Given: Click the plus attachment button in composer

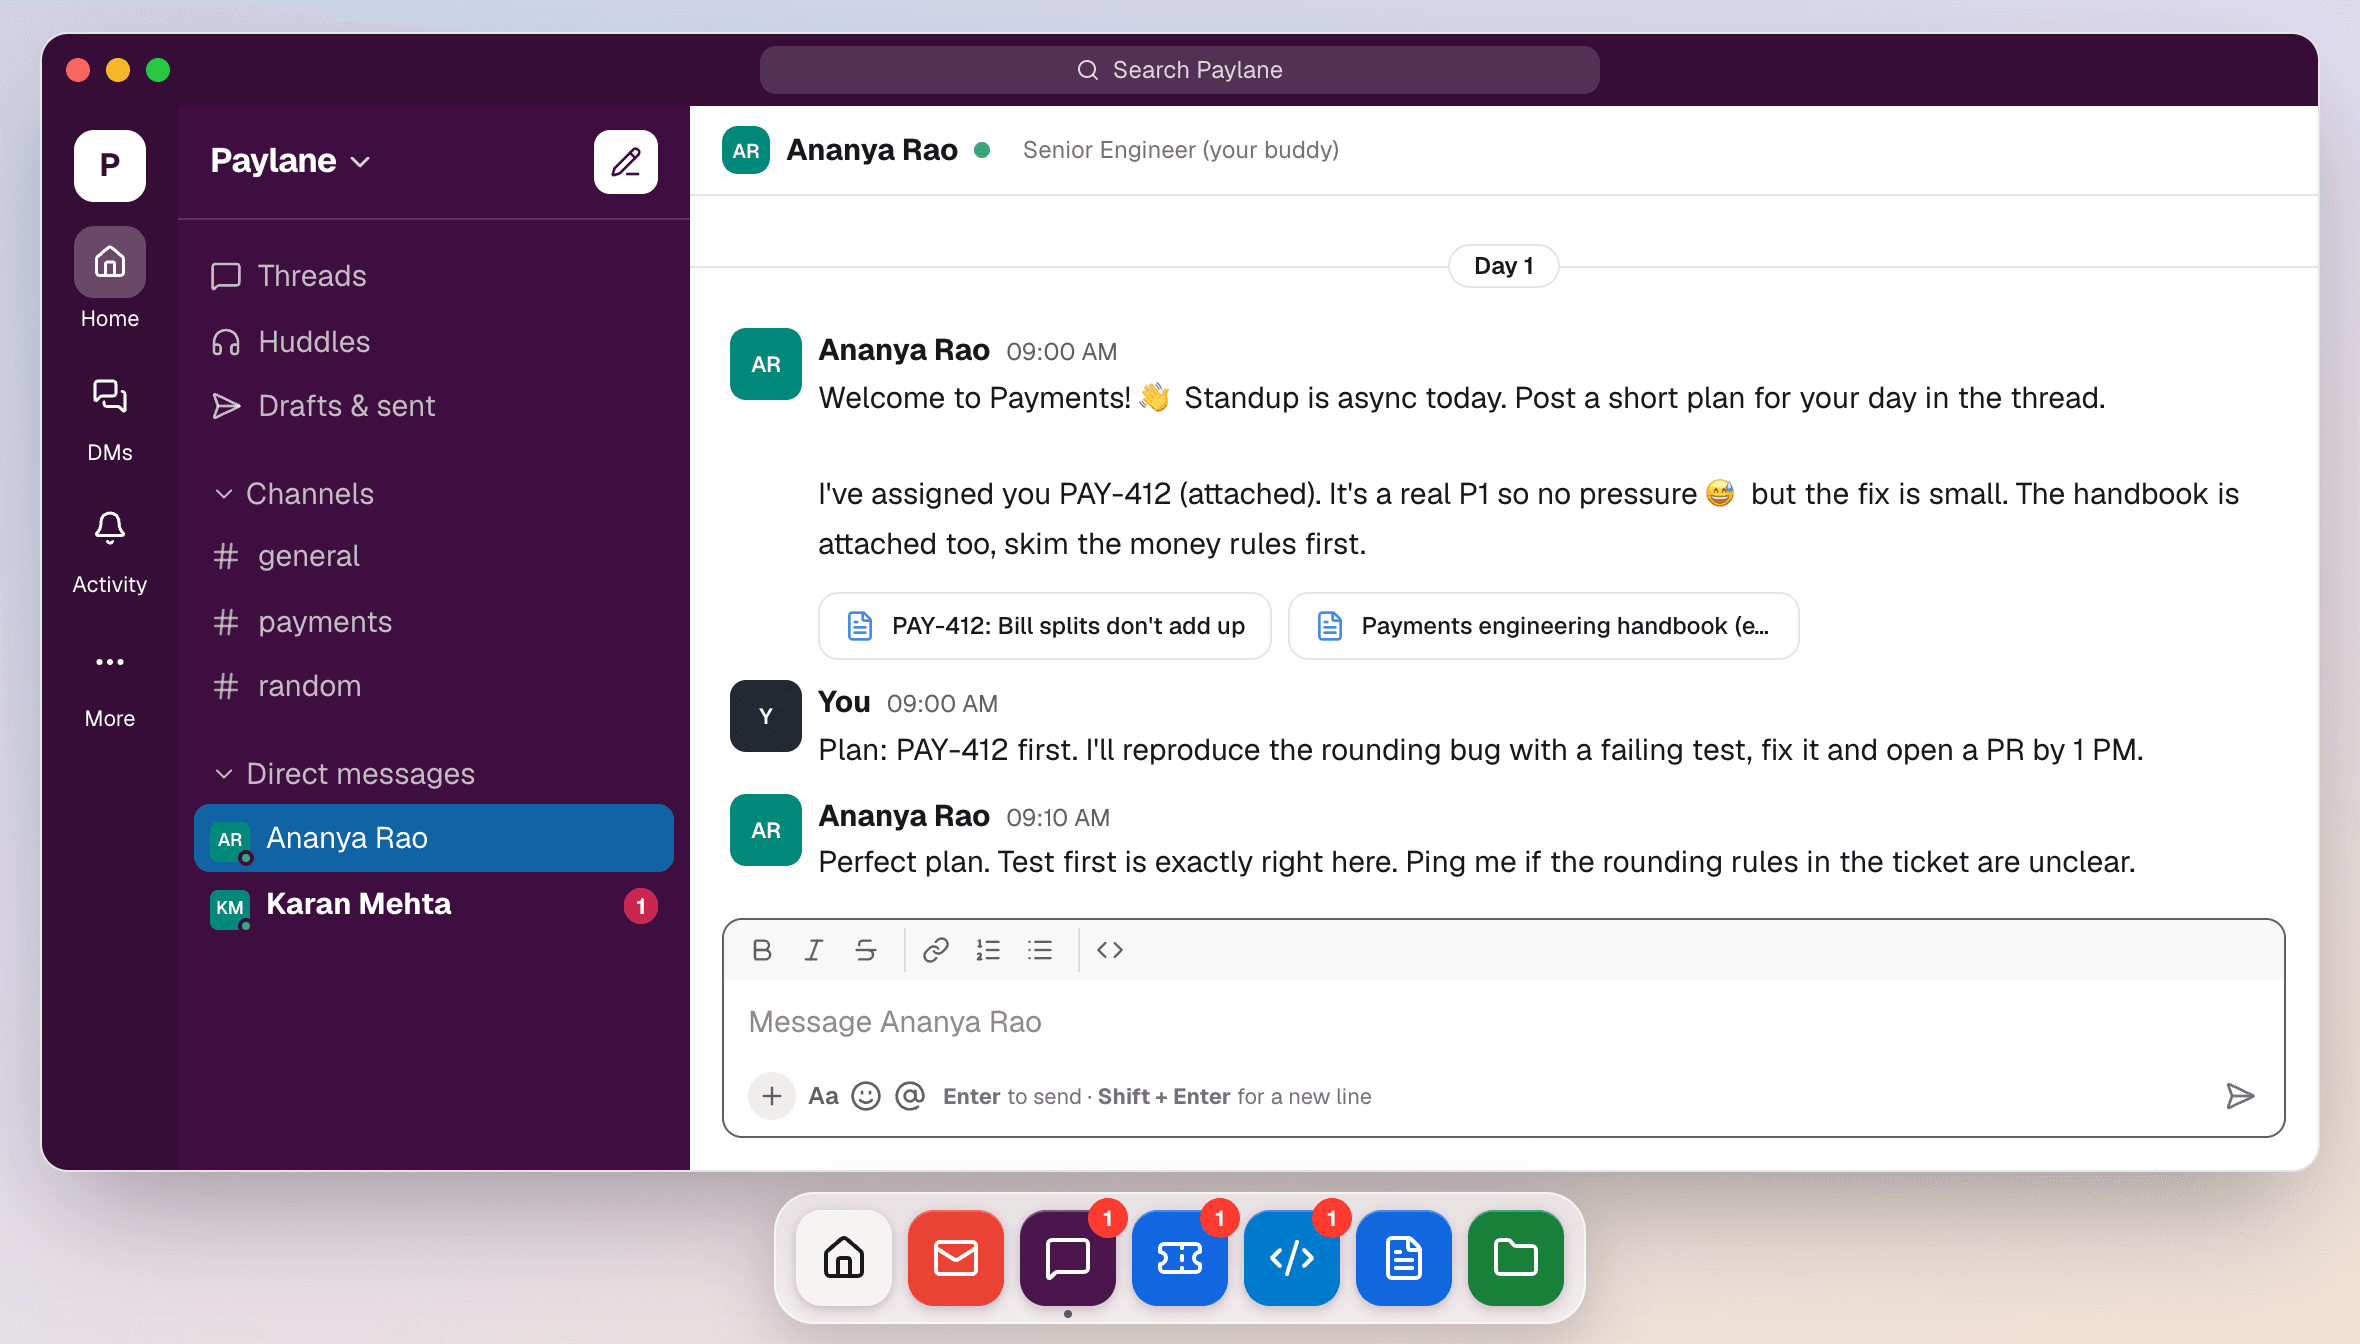Looking at the screenshot, I should pyautogui.click(x=772, y=1096).
